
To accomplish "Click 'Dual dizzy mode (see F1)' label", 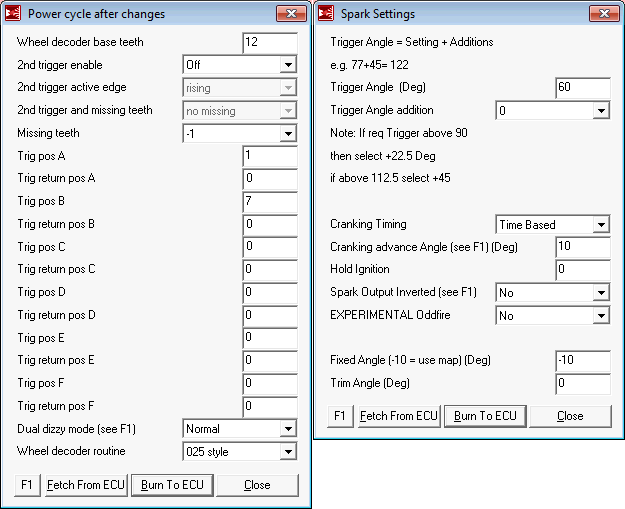I will tap(77, 429).
